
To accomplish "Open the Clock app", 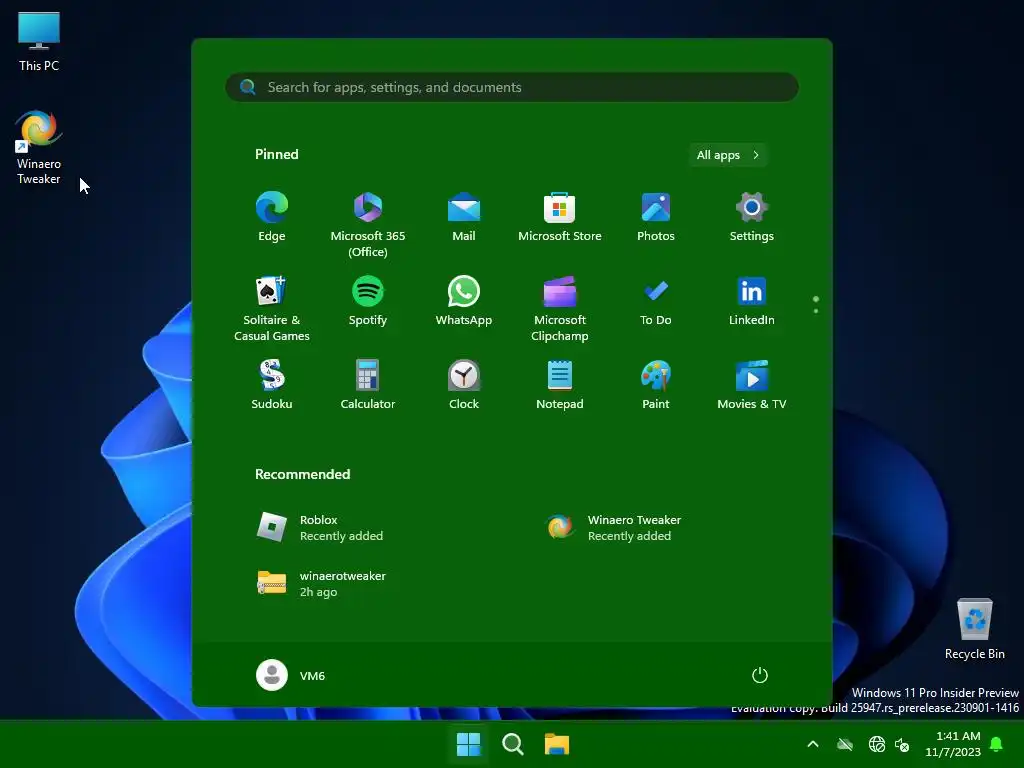I will point(464,385).
